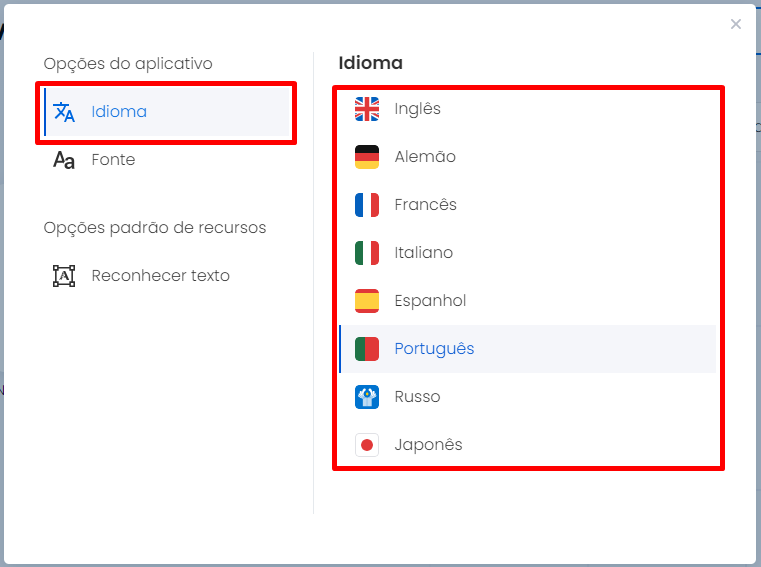Click the Japanese flag icon
Image resolution: width=761 pixels, height=567 pixels.
(367, 445)
